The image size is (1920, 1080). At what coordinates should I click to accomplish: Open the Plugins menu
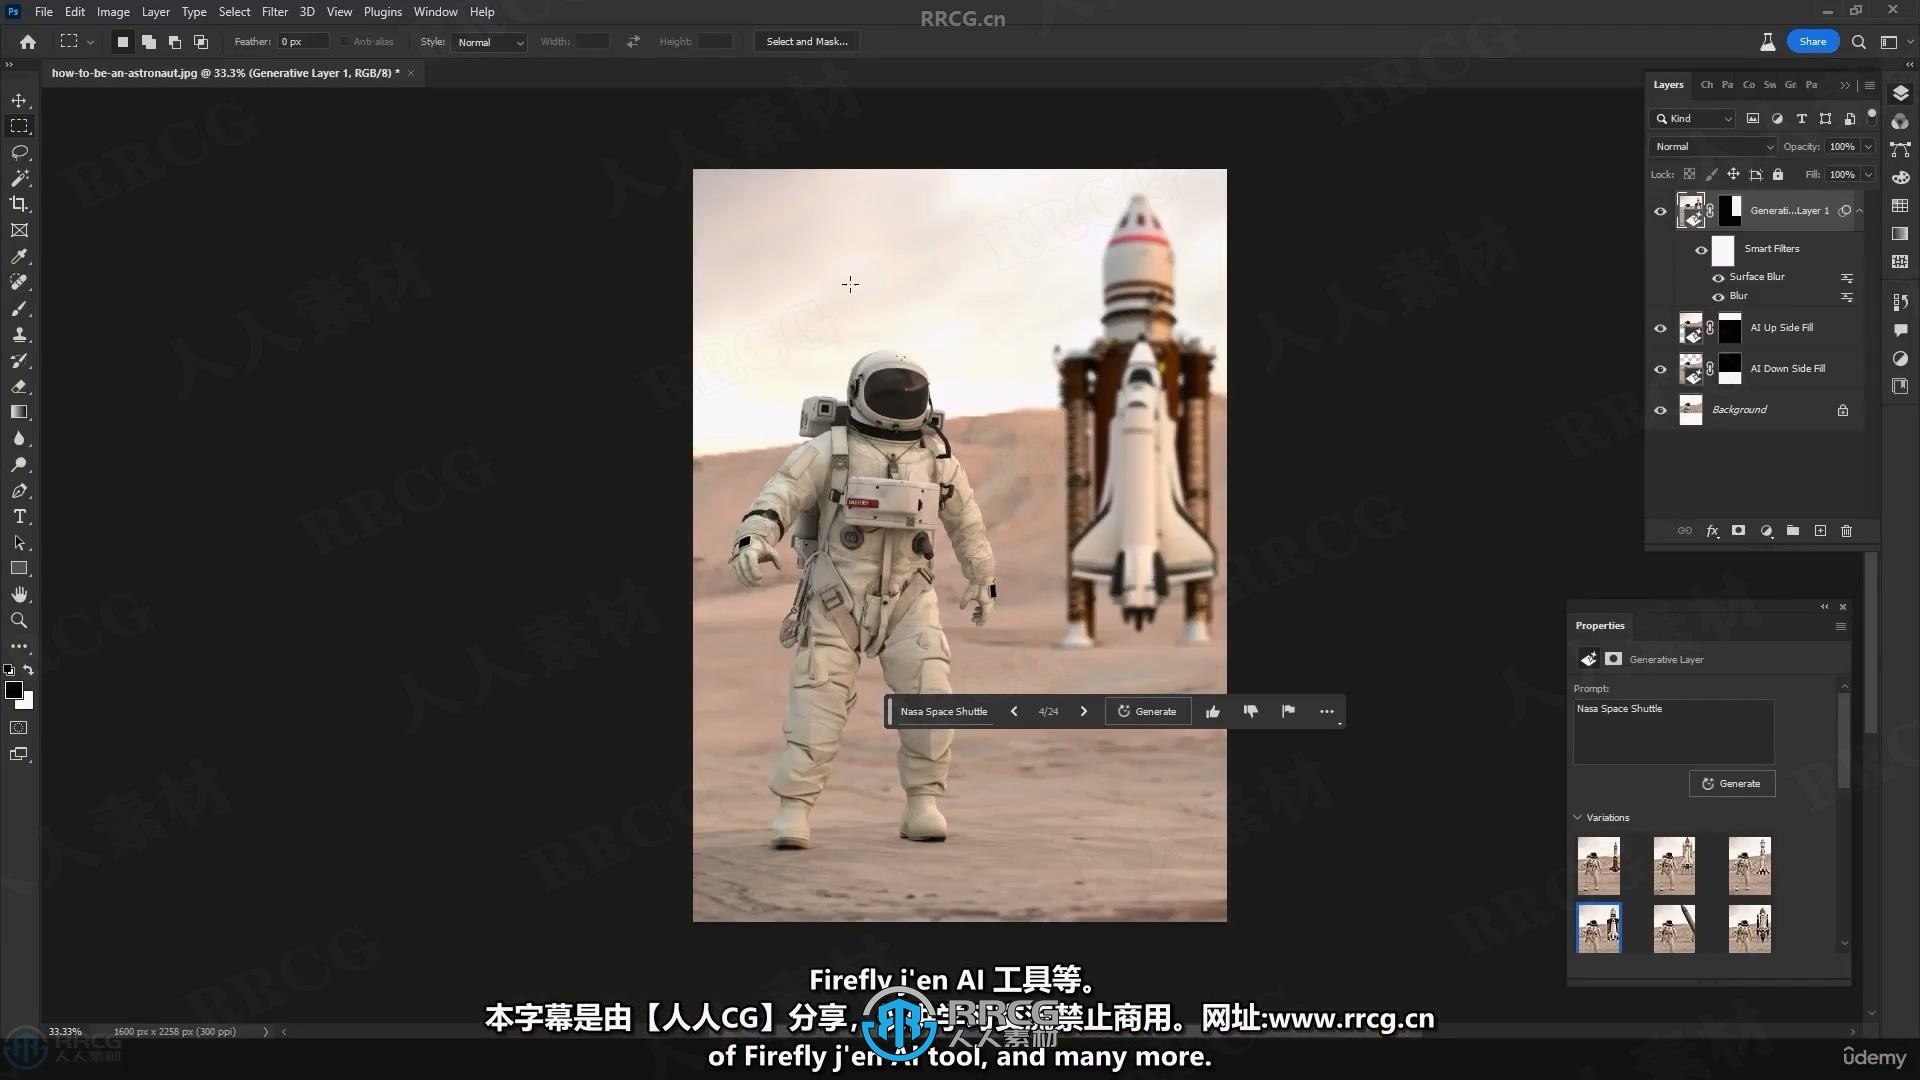pos(382,12)
